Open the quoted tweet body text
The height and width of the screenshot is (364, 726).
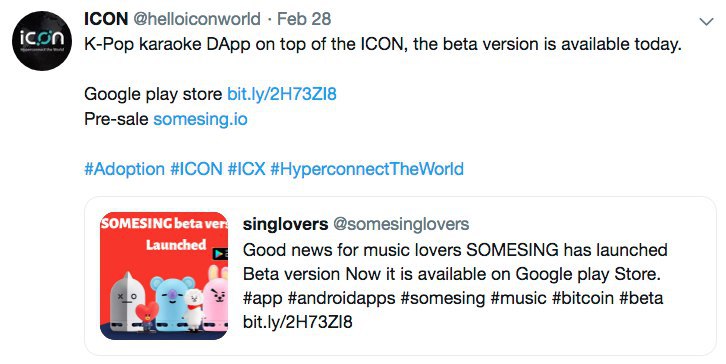[455, 285]
